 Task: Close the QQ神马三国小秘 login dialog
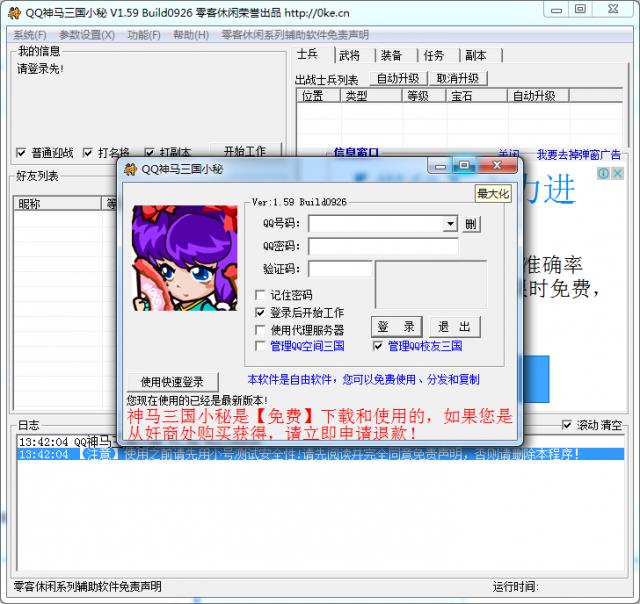497,165
